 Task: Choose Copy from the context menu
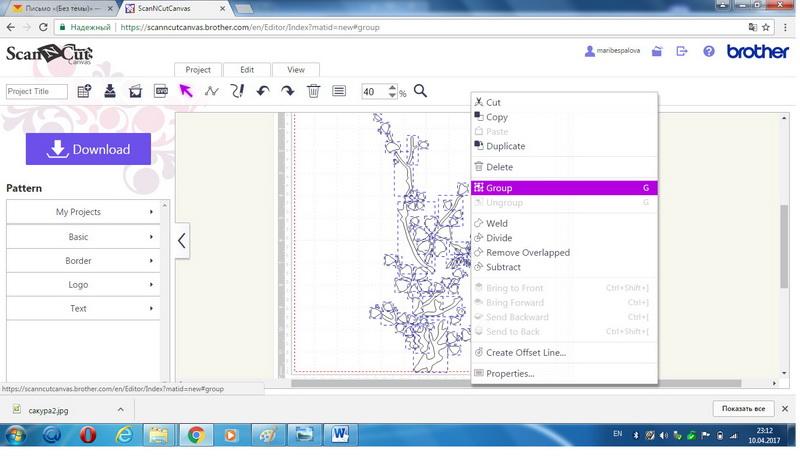[x=564, y=117]
